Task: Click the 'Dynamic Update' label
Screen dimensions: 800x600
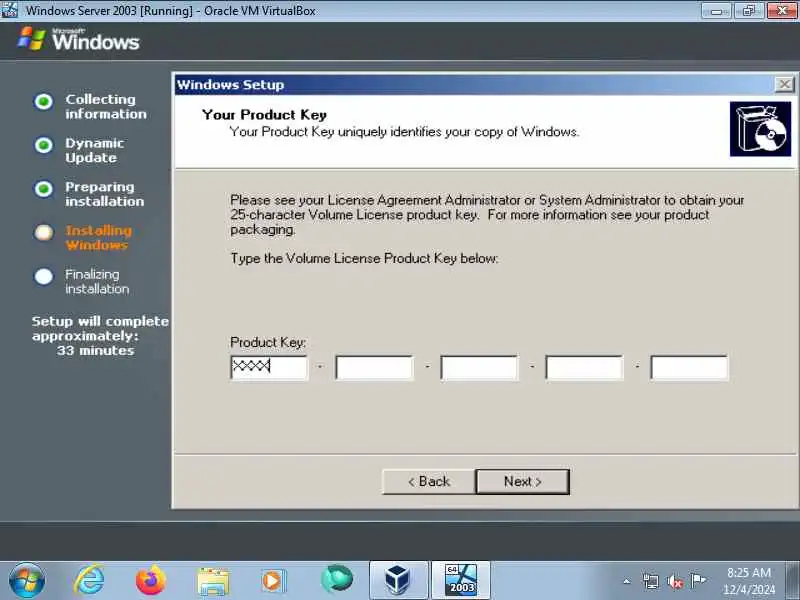Action: pos(94,150)
